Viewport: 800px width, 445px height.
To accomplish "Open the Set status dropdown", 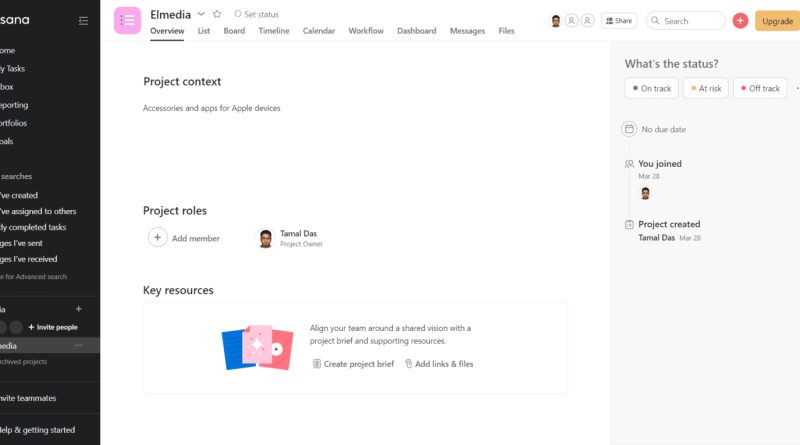I will 256,14.
